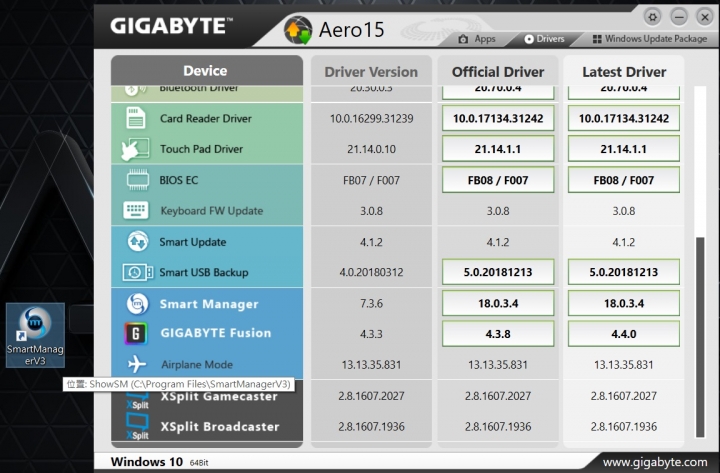720x473 pixels.
Task: Install Official Smart USB Backup 5.0.20181213
Action: click(498, 272)
